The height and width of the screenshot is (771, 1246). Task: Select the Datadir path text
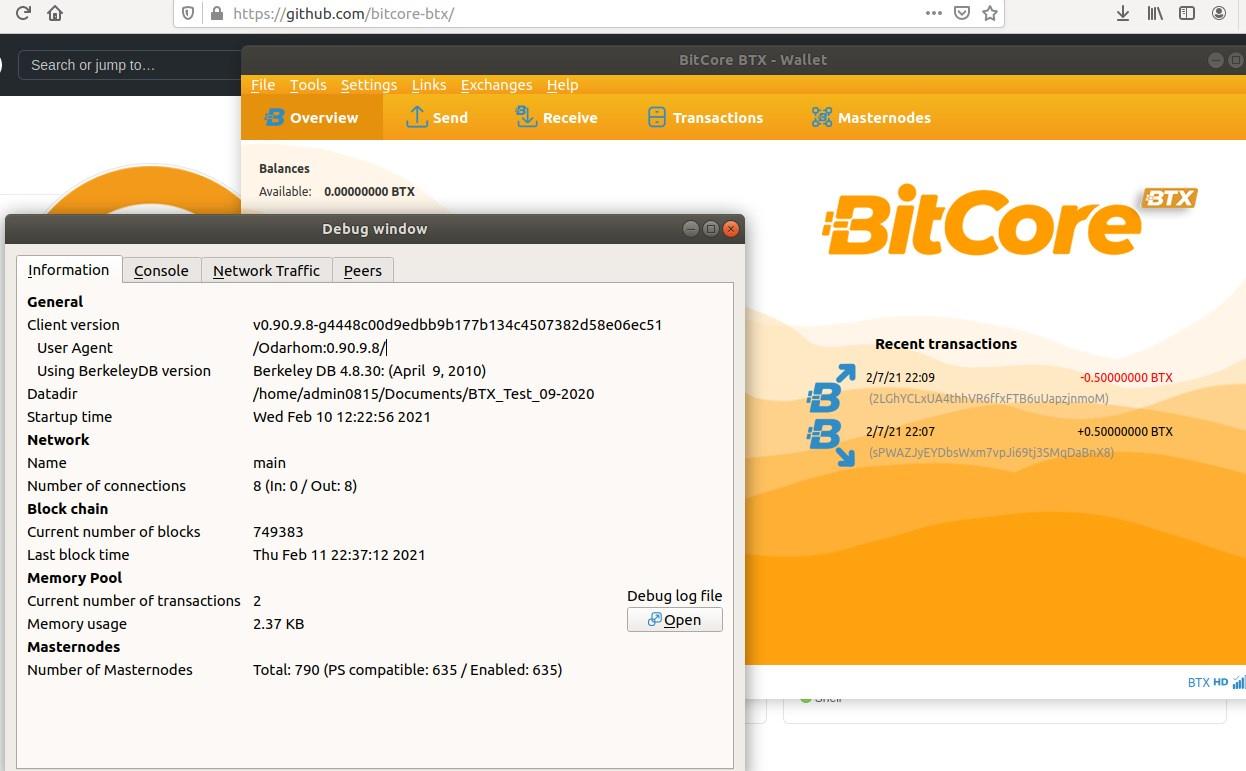point(424,394)
